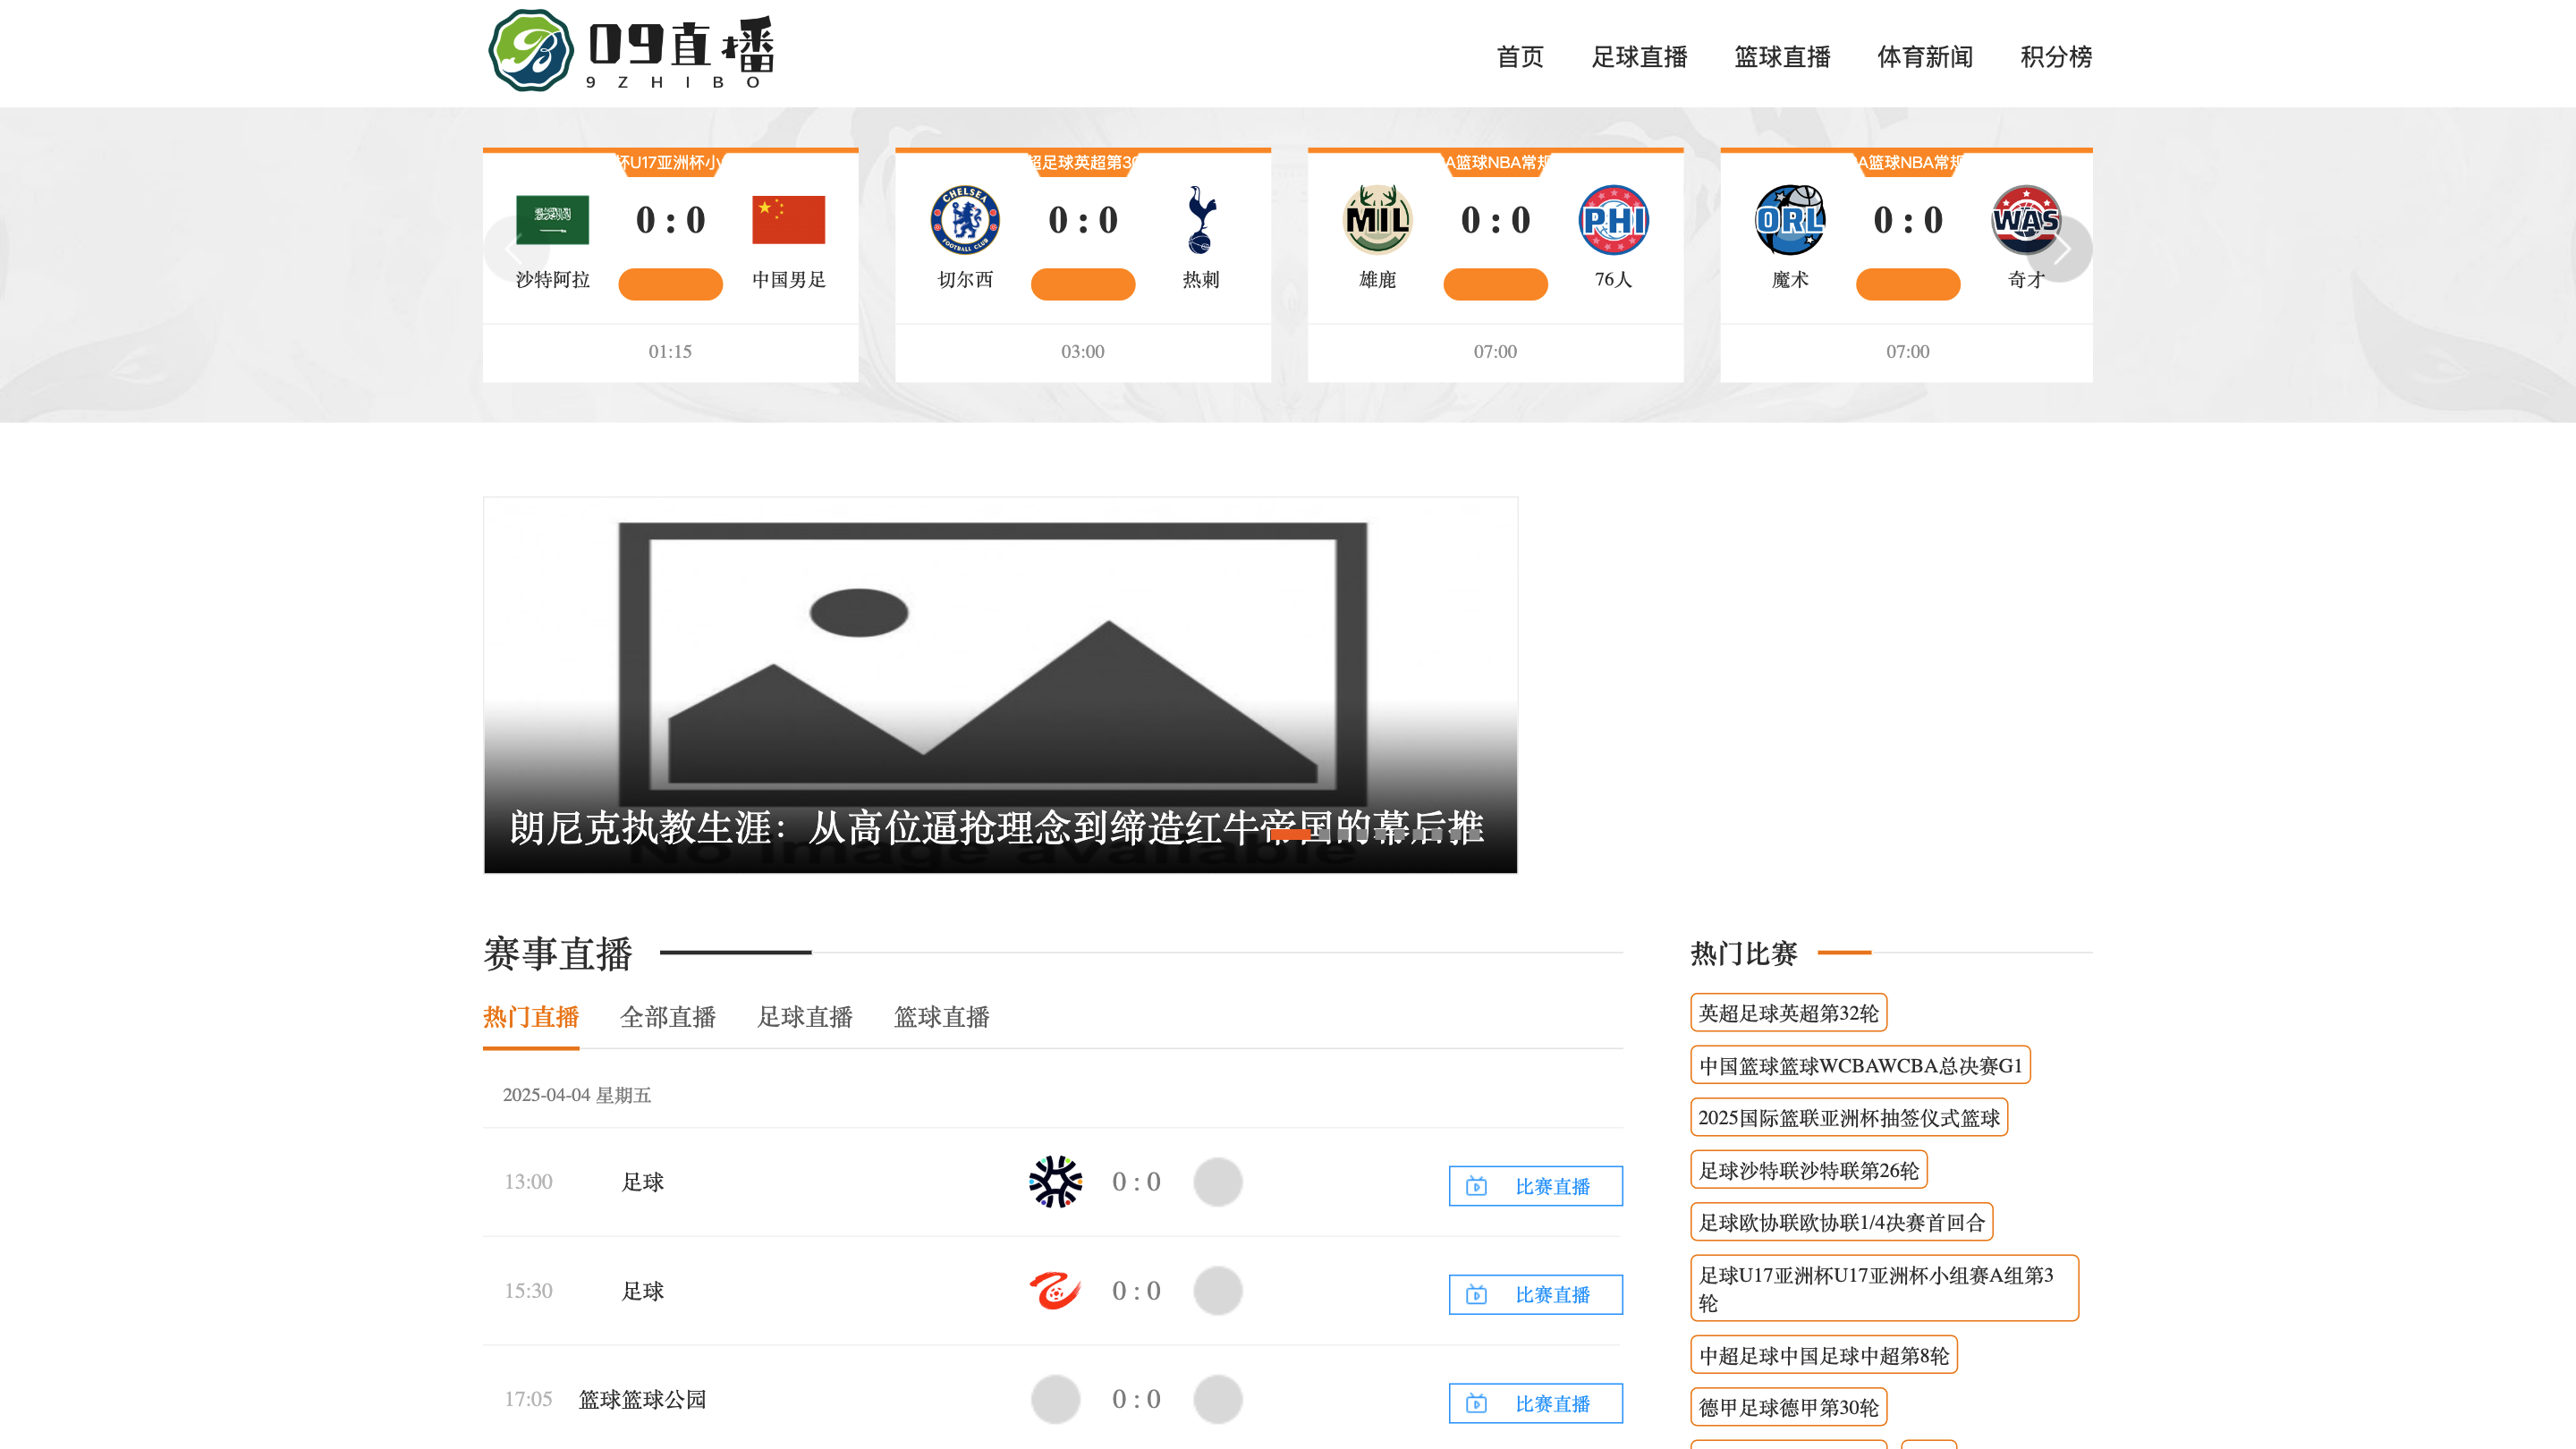Click 比赛直播 button for 17:05 basketball match
Viewport: 2576px width, 1449px height.
click(1535, 1403)
